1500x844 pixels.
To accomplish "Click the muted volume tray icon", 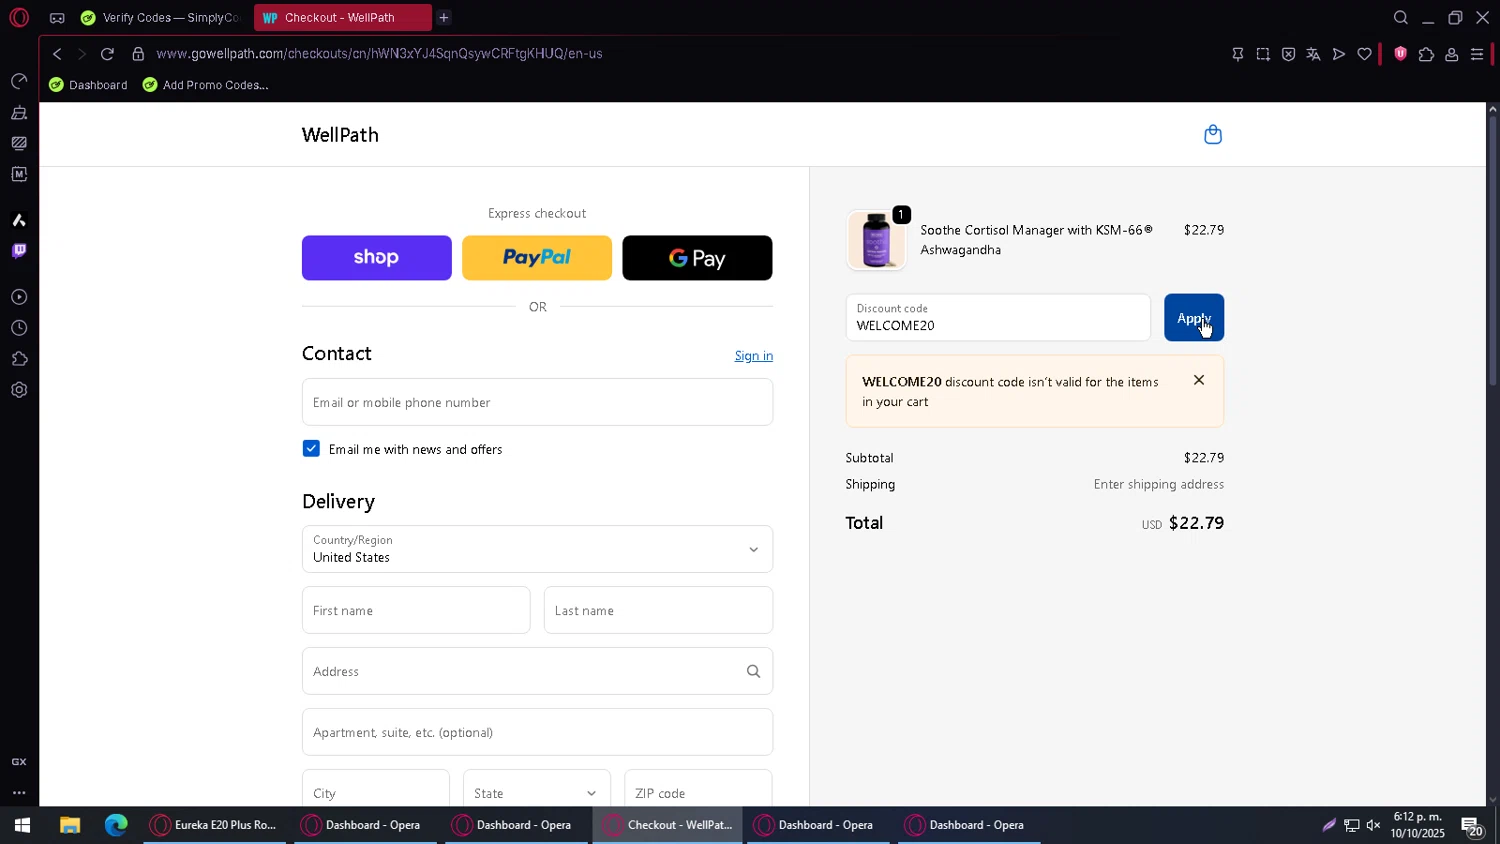I will (1374, 826).
